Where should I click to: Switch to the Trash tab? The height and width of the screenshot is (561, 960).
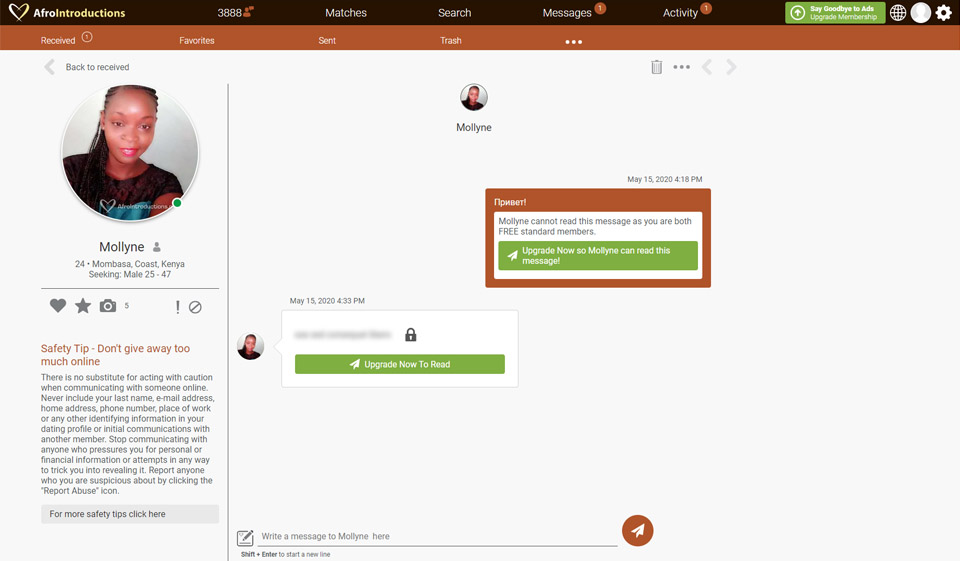[451, 41]
